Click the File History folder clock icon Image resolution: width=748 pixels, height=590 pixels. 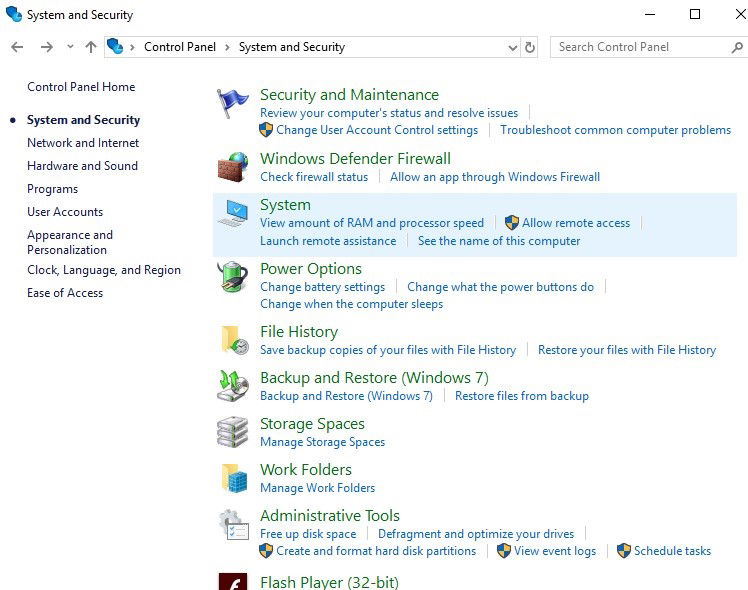(235, 340)
